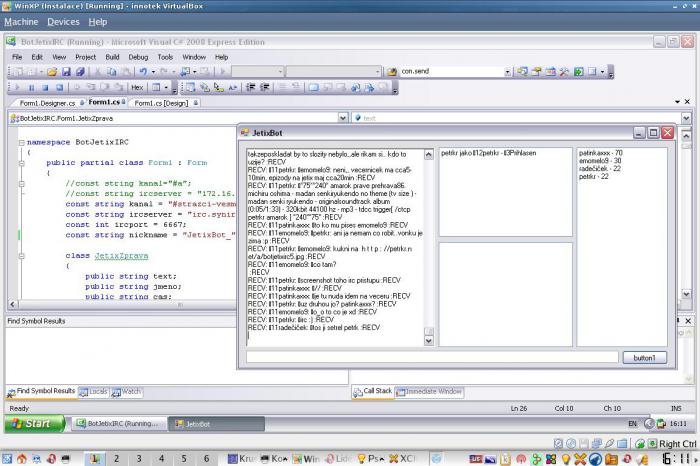Click the Find in Files icon

click(392, 71)
